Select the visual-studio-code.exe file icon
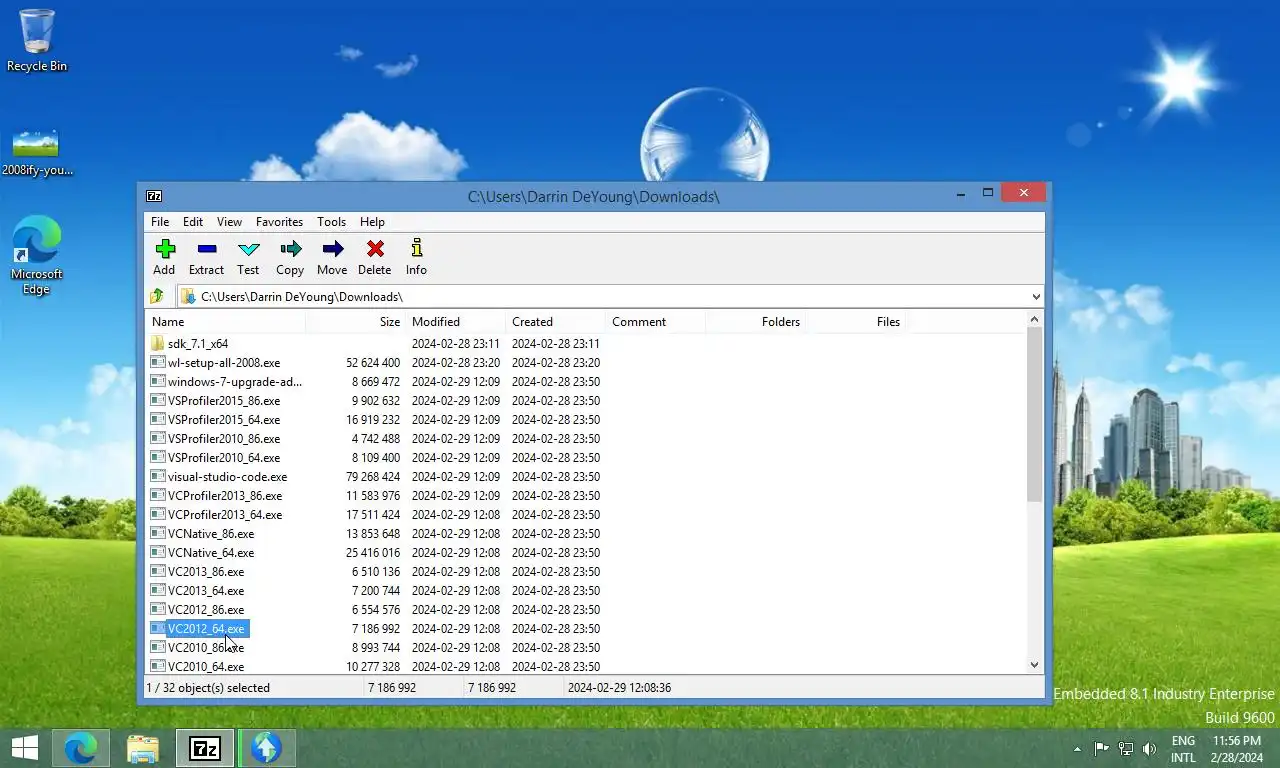Screen dimensions: 1280x768 tap(158, 476)
